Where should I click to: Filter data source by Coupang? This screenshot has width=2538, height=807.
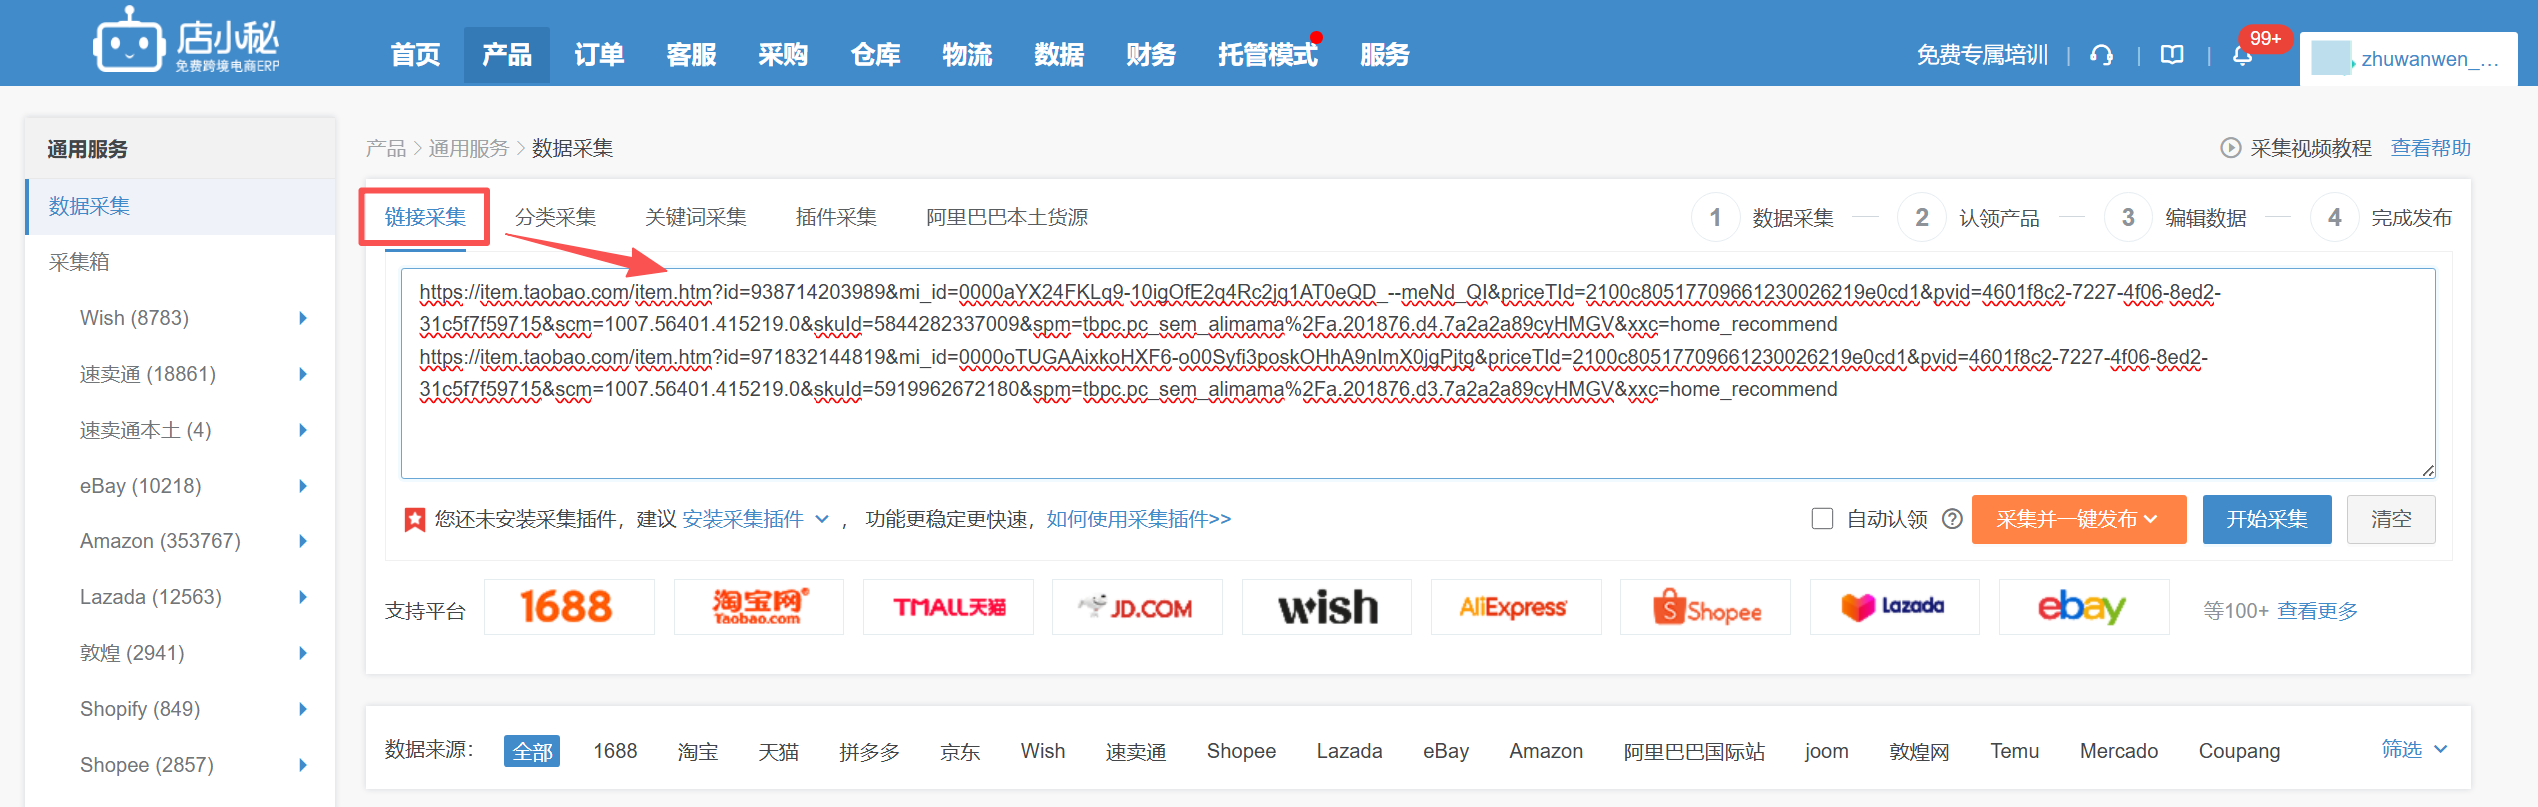click(x=2239, y=751)
